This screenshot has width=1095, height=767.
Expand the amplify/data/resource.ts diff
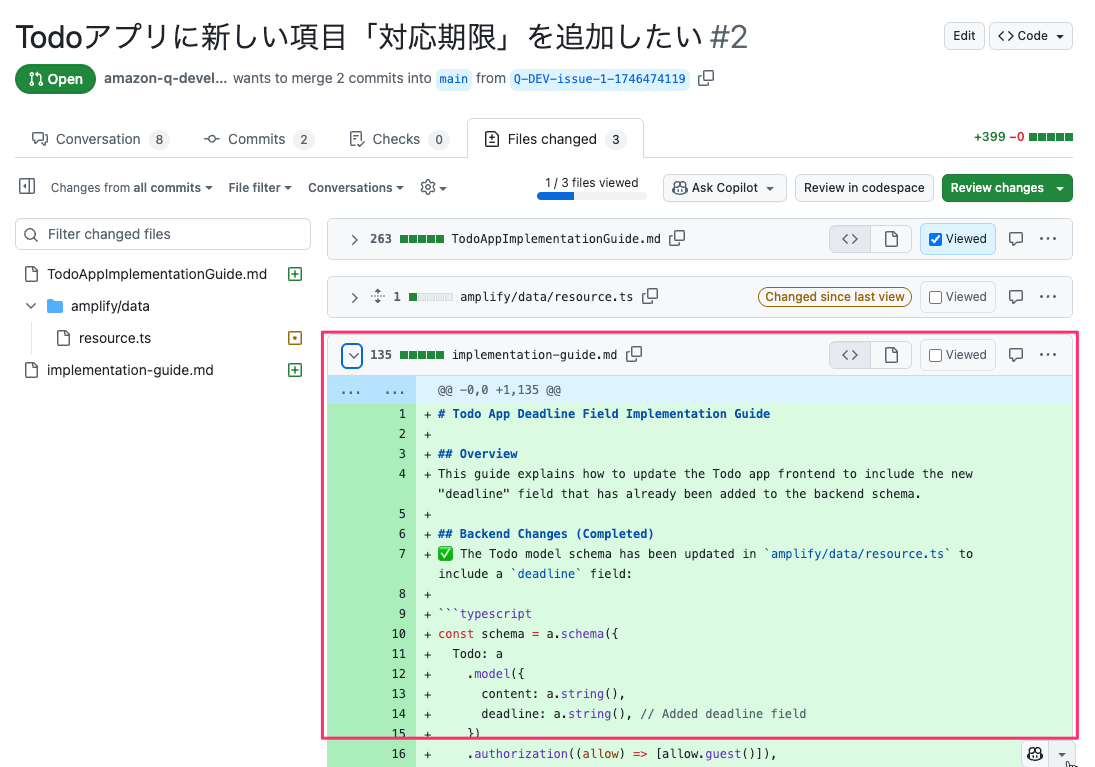tap(354, 297)
